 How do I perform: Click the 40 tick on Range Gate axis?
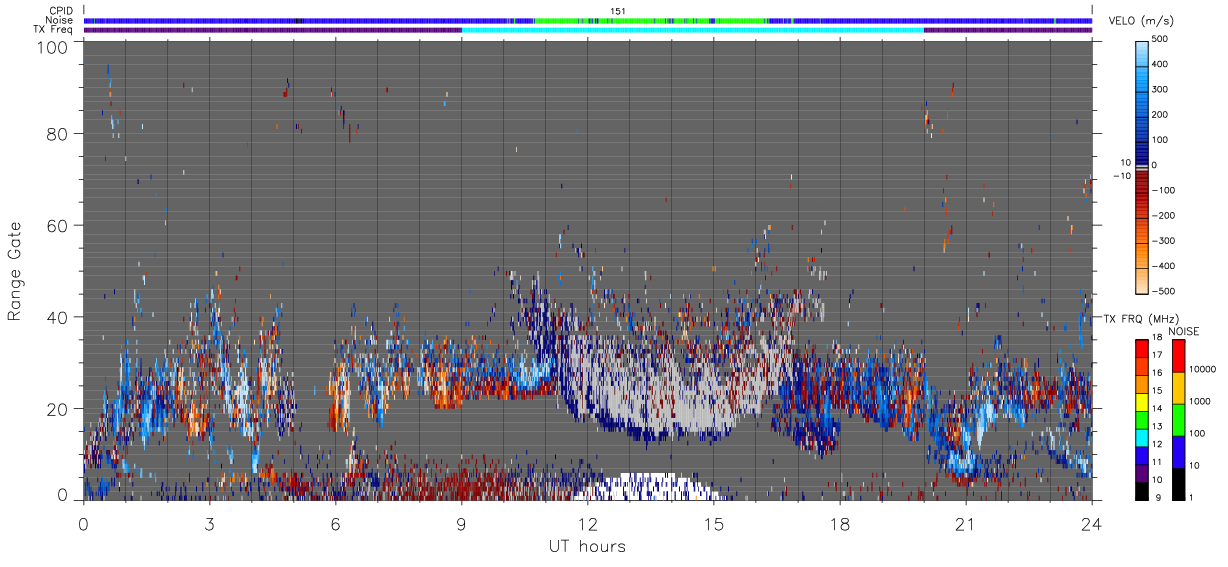59,317
